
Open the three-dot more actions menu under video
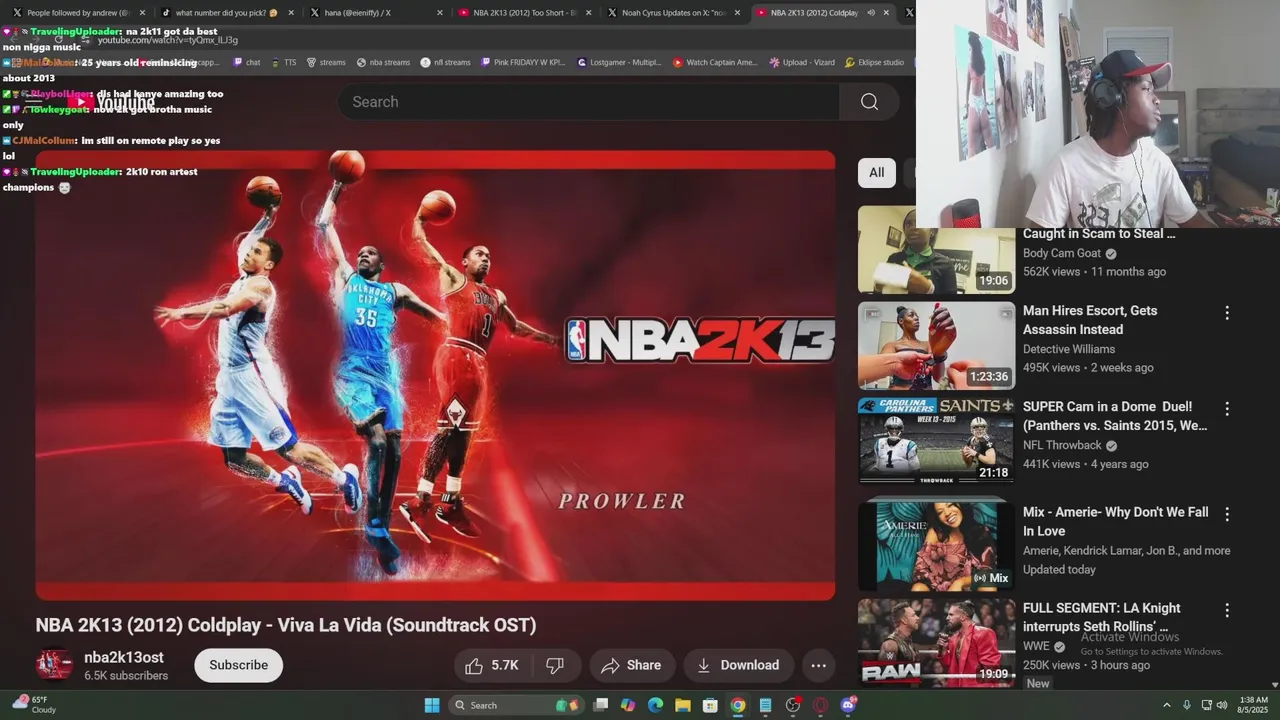[818, 665]
